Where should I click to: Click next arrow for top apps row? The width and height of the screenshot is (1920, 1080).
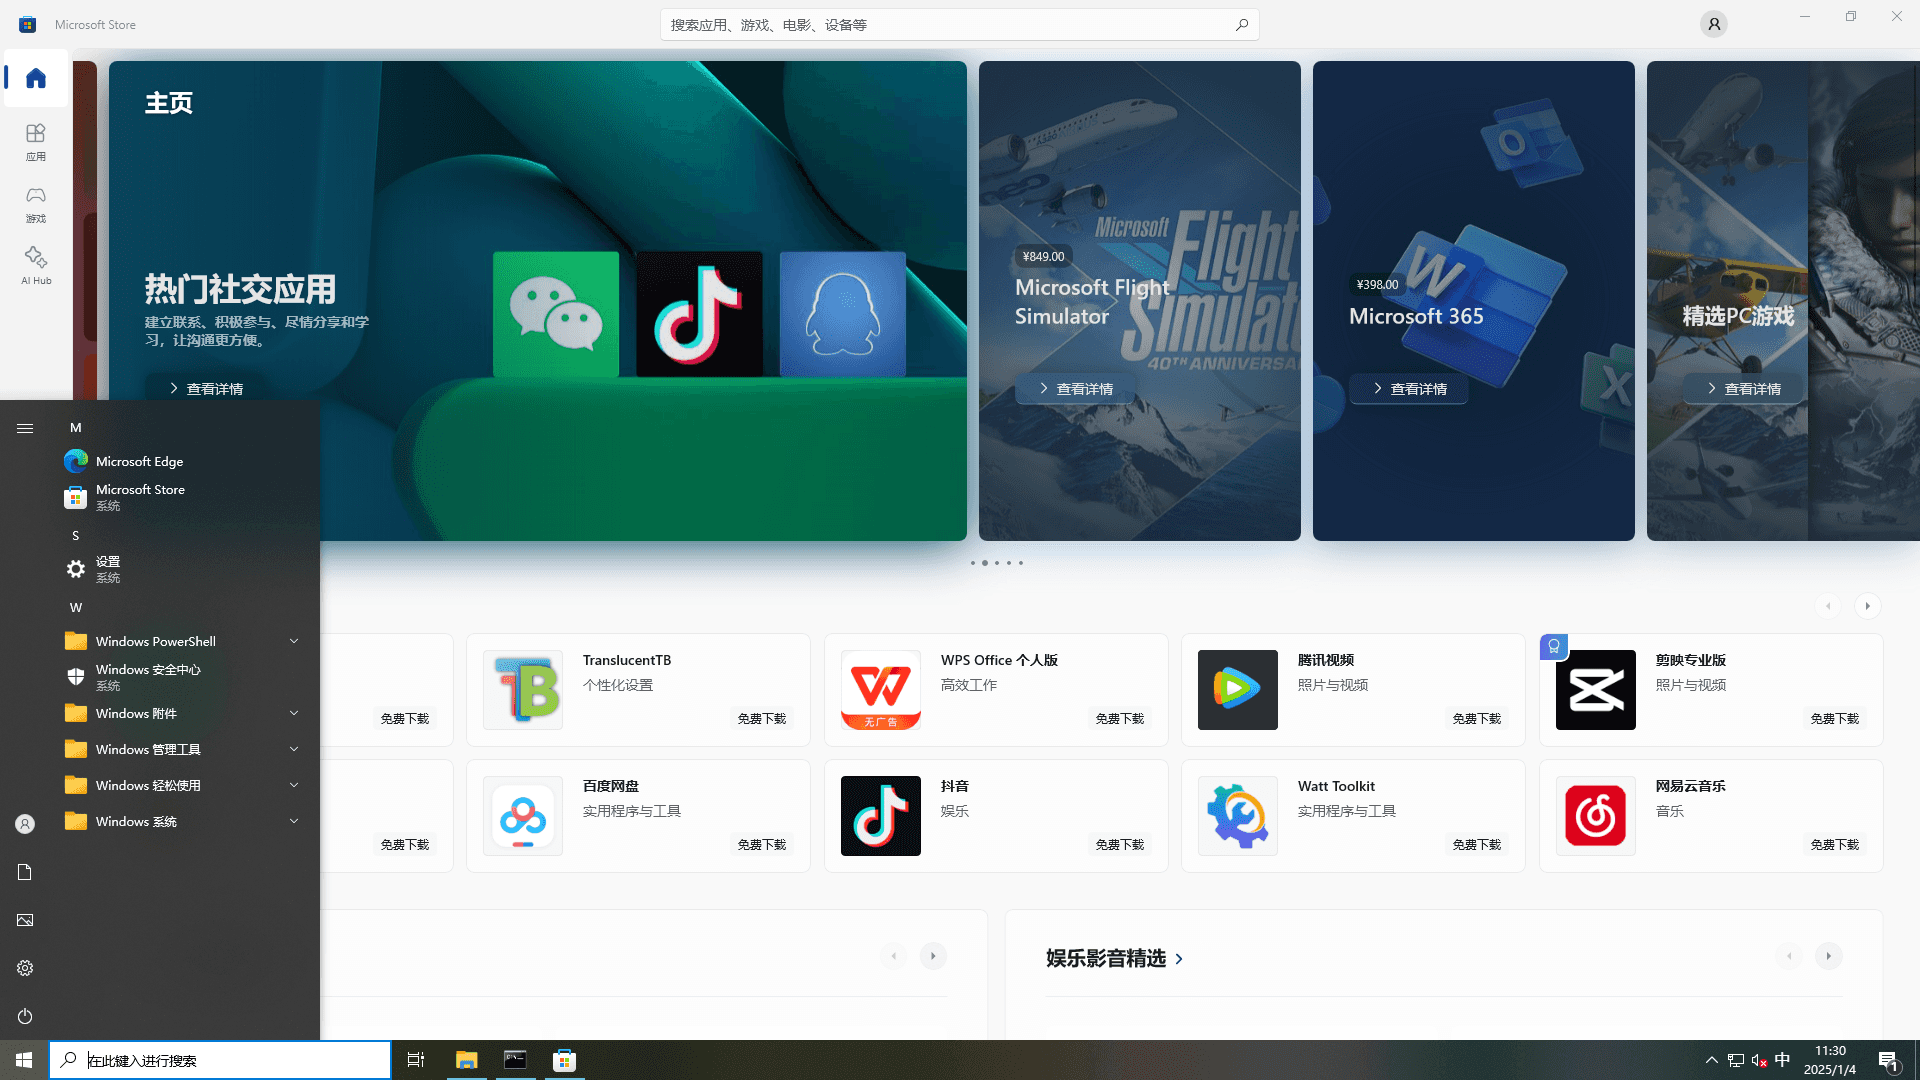1867,606
